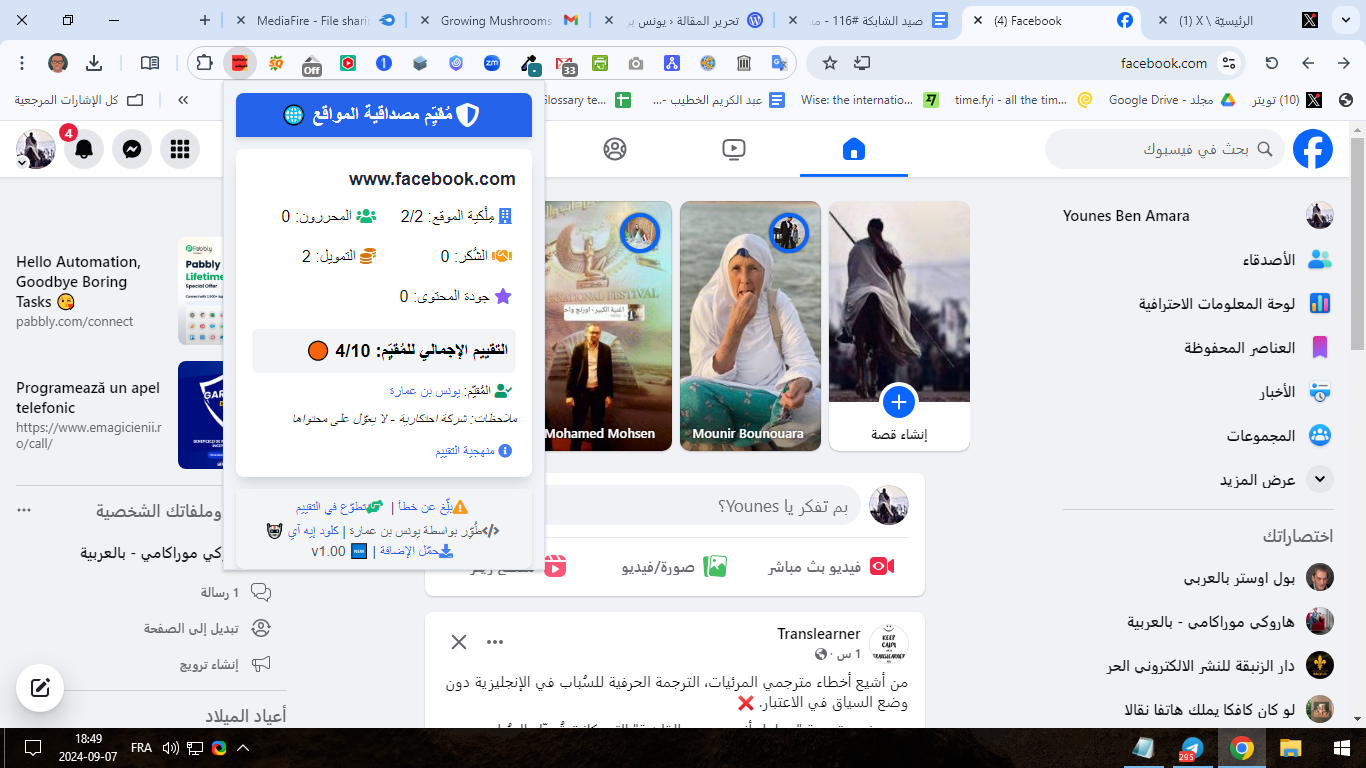This screenshot has height=768, width=1366.
Task: Open the Google Translate extension icon
Action: click(x=779, y=62)
